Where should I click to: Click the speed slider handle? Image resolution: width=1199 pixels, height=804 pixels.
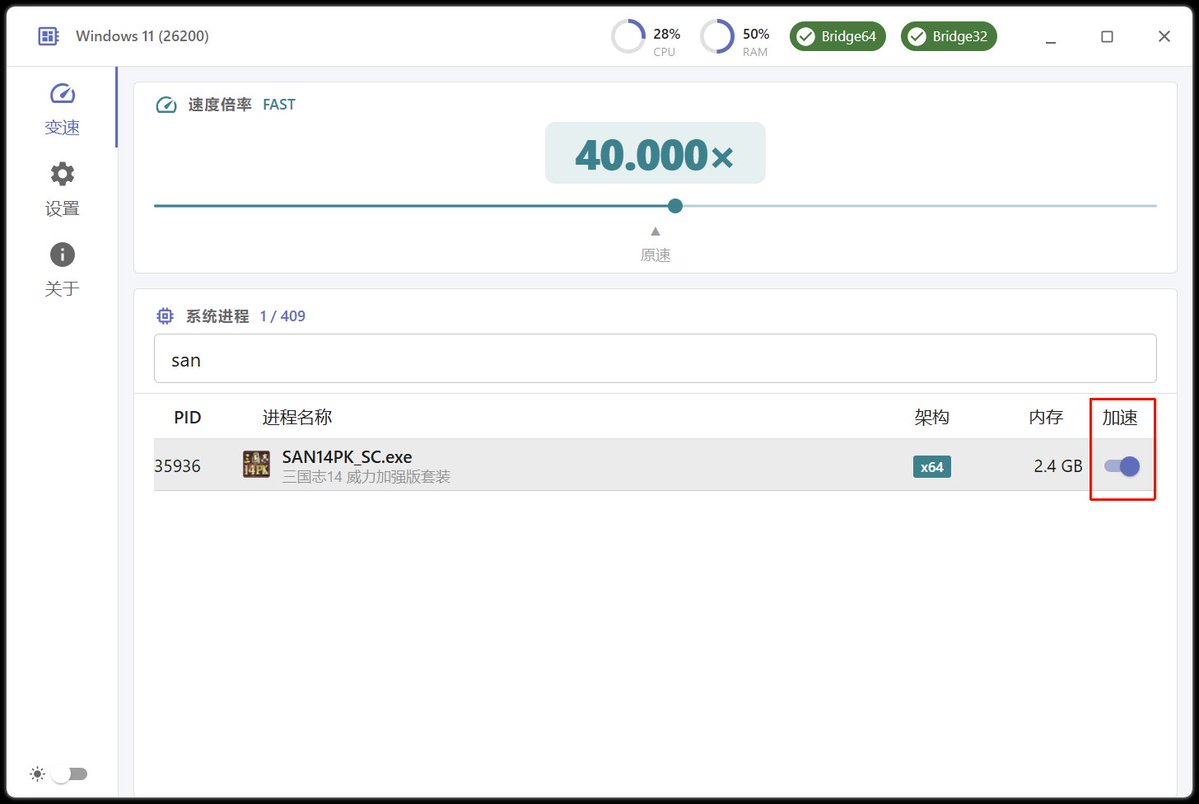[x=674, y=206]
